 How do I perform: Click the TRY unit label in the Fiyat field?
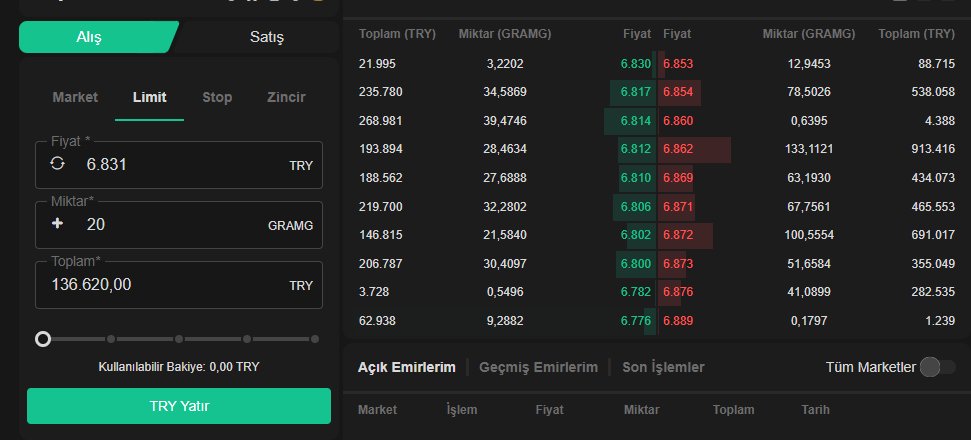pos(301,166)
